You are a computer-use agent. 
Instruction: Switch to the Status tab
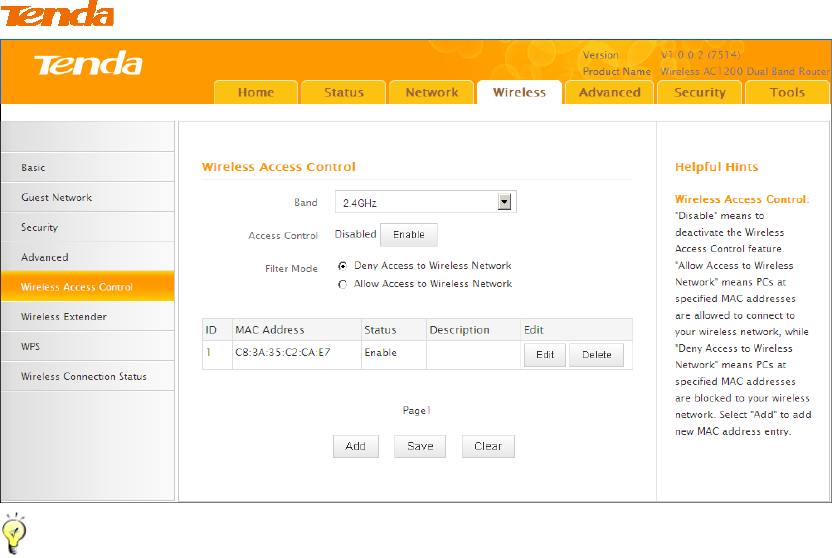344,92
